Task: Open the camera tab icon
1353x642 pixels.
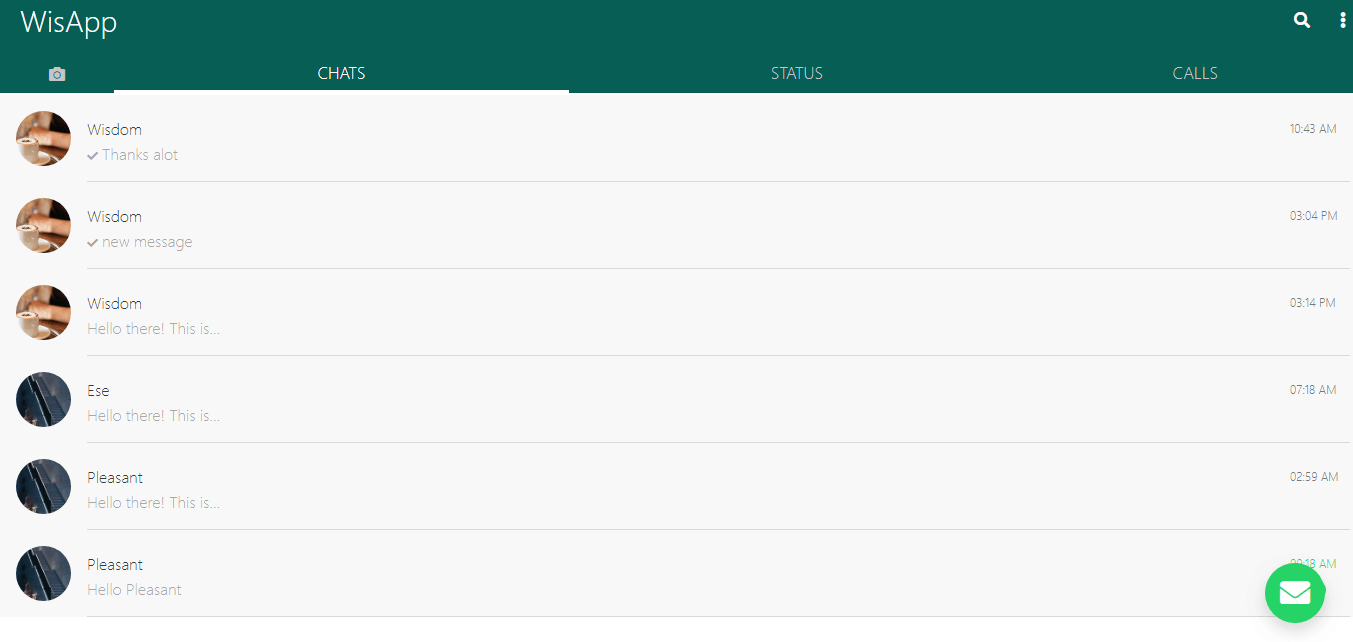Action: 57,74
